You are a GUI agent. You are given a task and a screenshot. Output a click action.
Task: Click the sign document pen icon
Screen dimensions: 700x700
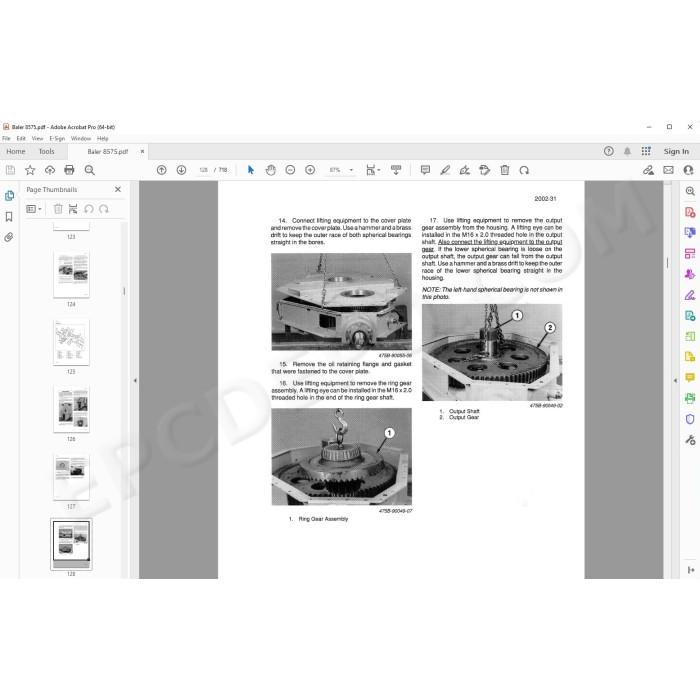[465, 170]
